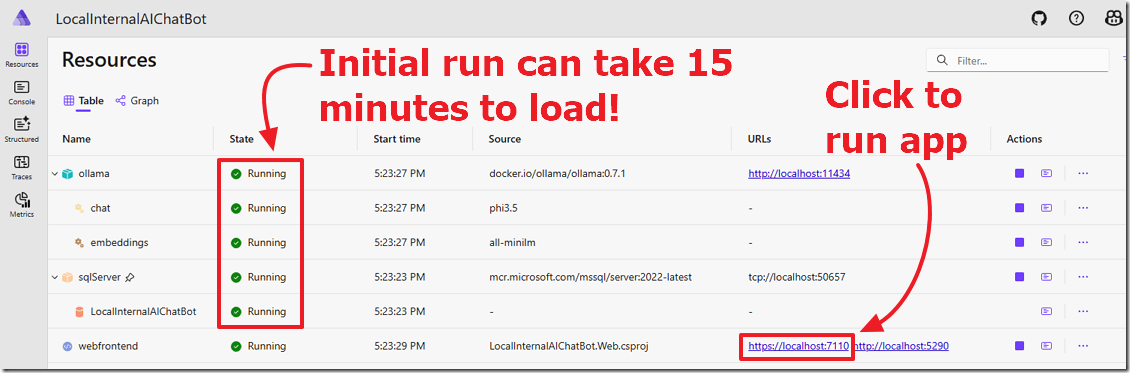View console logs for chat
Image resolution: width=1130 pixels, height=373 pixels.
click(1046, 208)
